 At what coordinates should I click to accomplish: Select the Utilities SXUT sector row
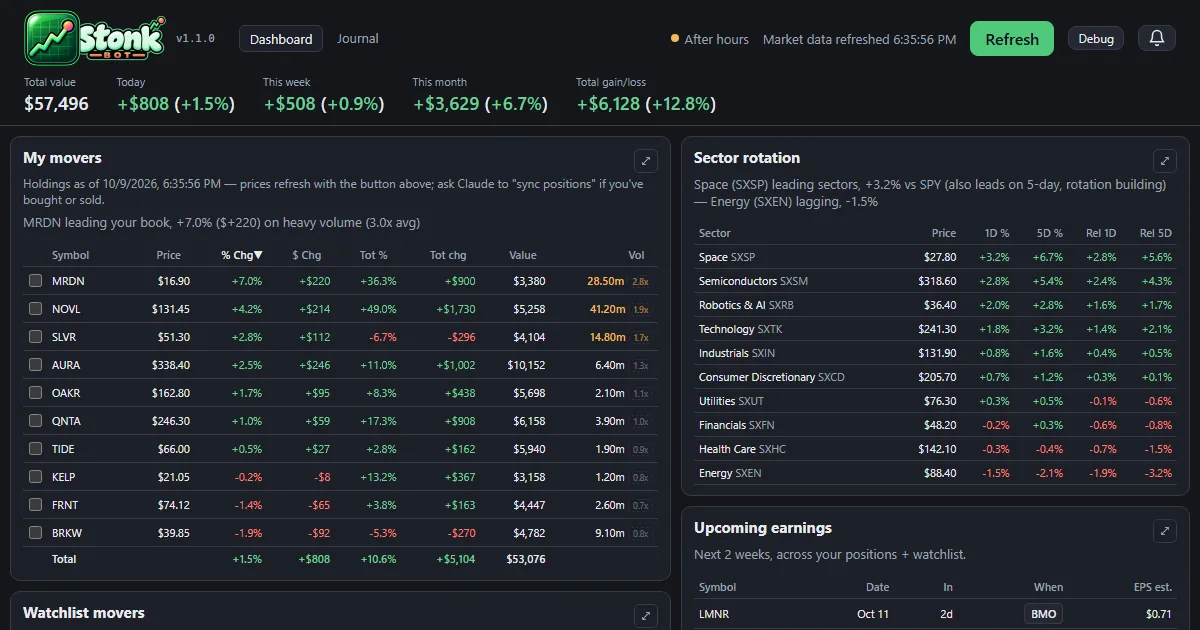935,401
